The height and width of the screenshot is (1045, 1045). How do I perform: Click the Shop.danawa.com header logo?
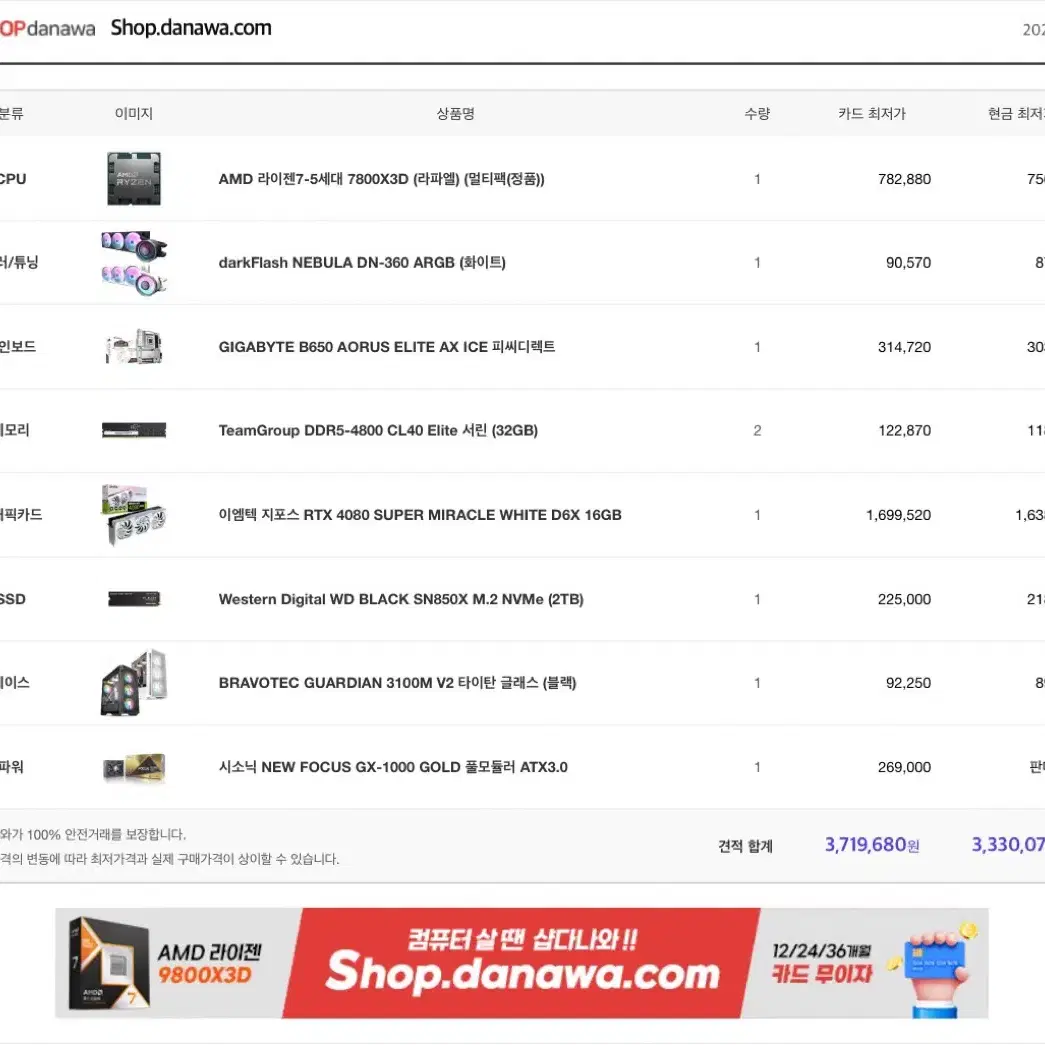[x=191, y=28]
